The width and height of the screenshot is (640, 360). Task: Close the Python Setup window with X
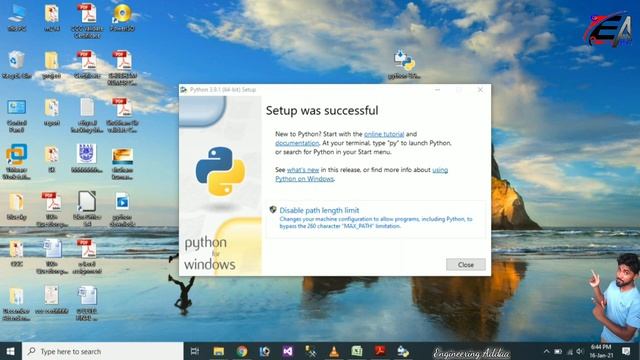[x=480, y=90]
